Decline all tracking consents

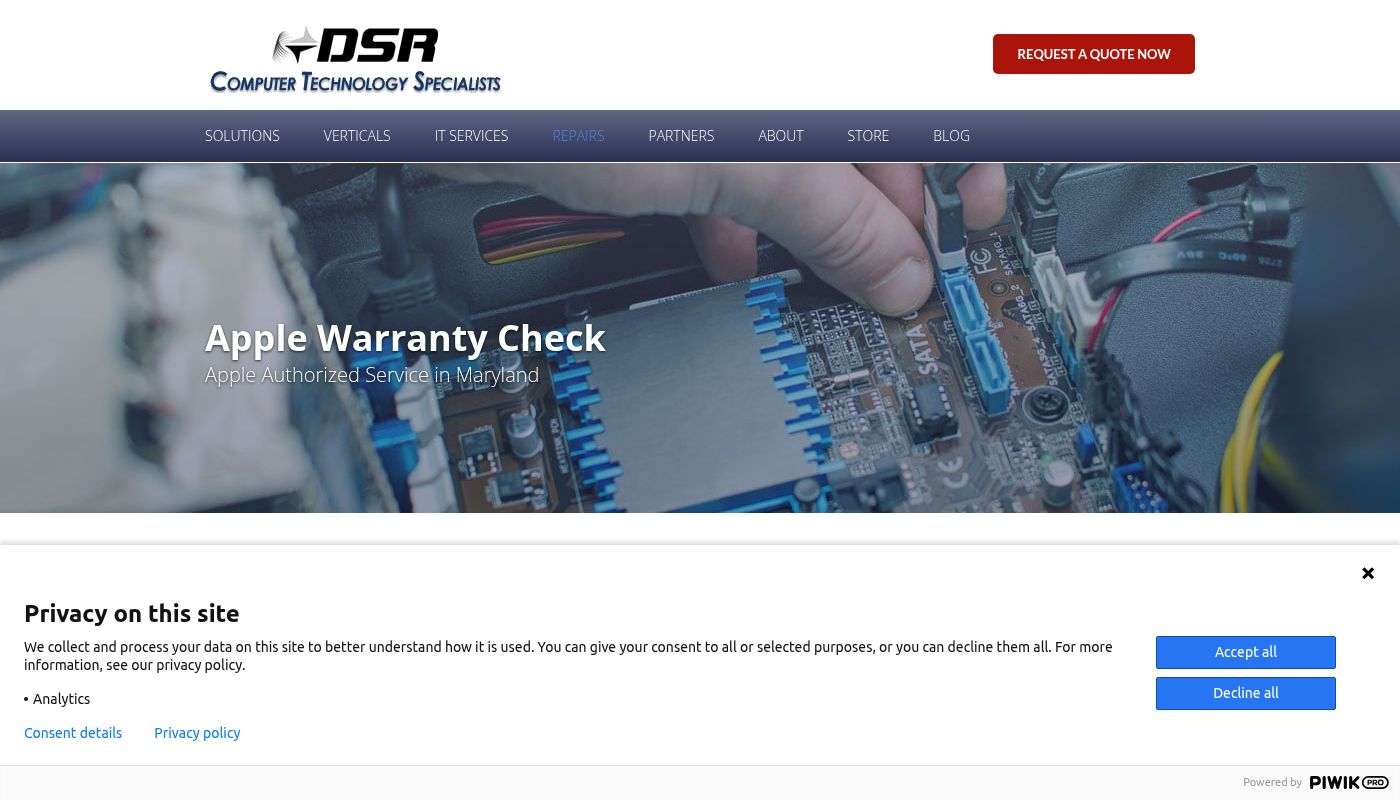click(x=1245, y=693)
